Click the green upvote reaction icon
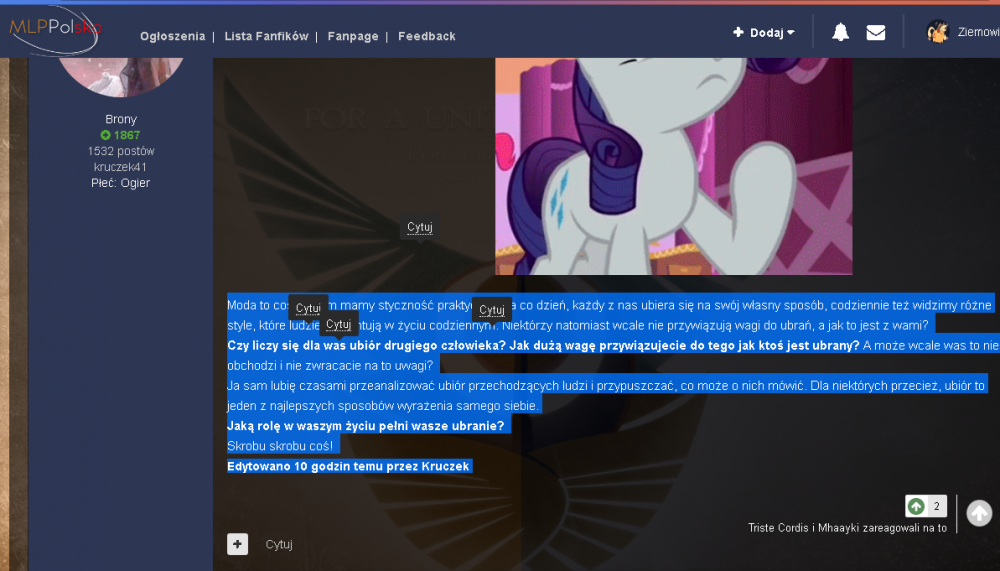Screen dimensions: 1000x571 [x=916, y=506]
